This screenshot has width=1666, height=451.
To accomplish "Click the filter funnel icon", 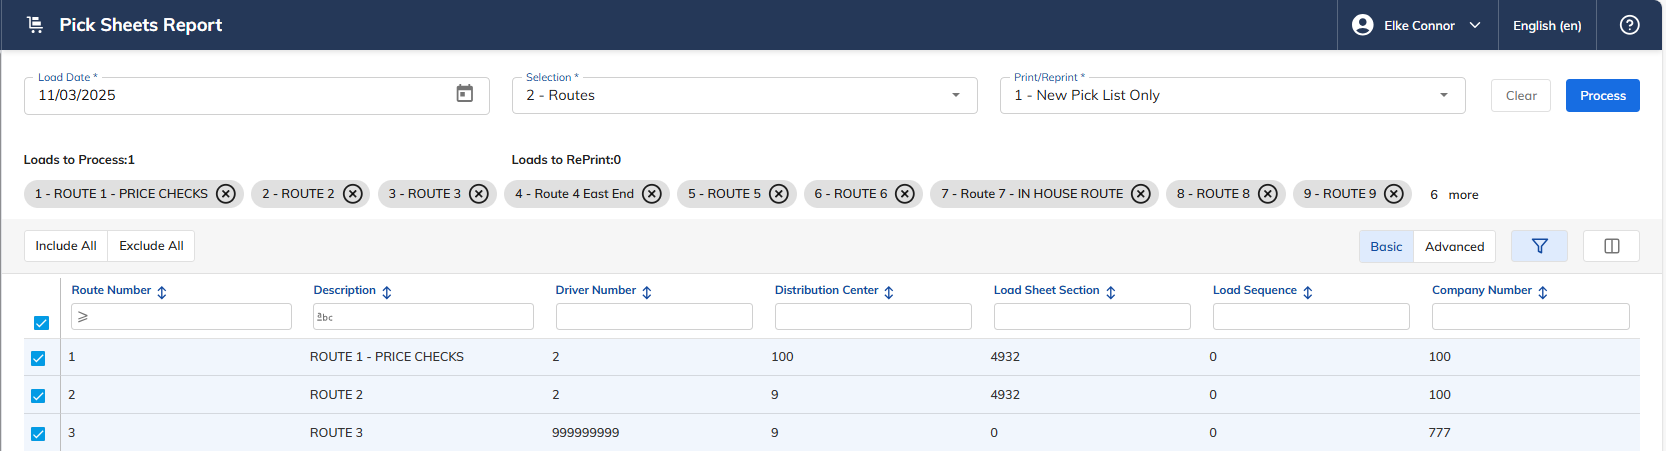I will (1539, 246).
